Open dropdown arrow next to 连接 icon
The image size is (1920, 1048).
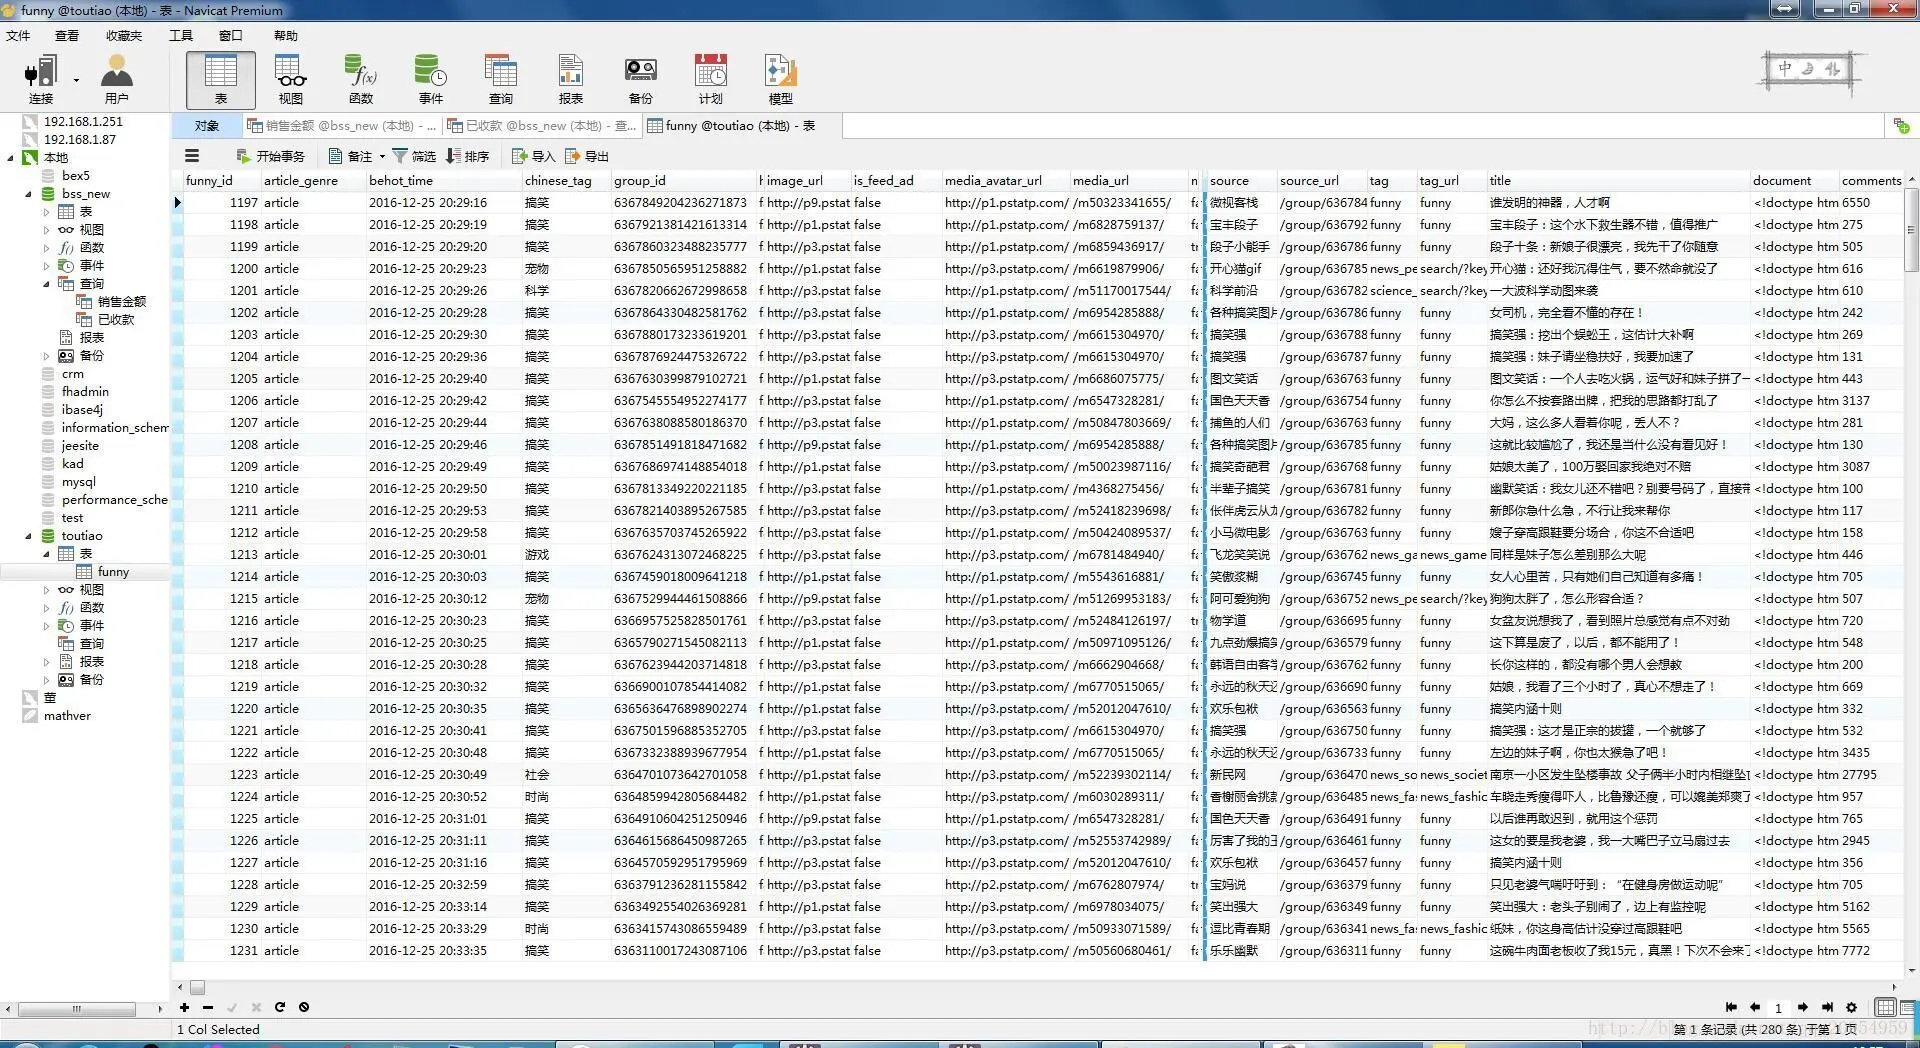[x=76, y=80]
